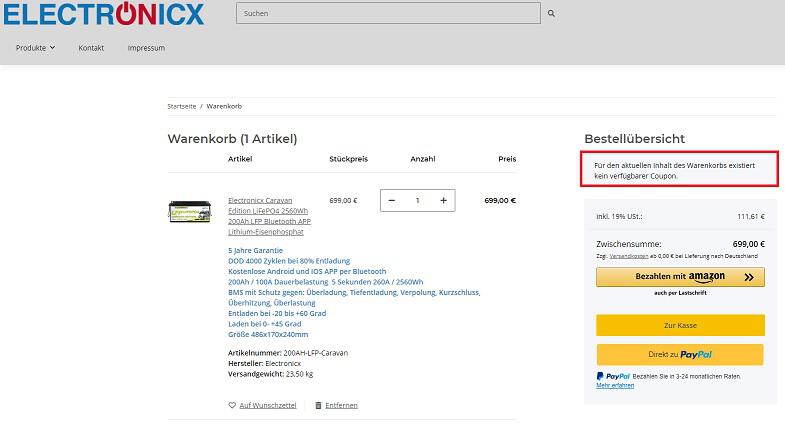Click the Hersteller Electronicx text
The image size is (785, 426).
264,363
